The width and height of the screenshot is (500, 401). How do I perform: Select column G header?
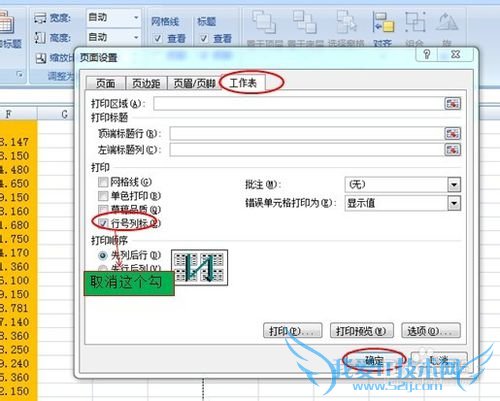(55, 114)
